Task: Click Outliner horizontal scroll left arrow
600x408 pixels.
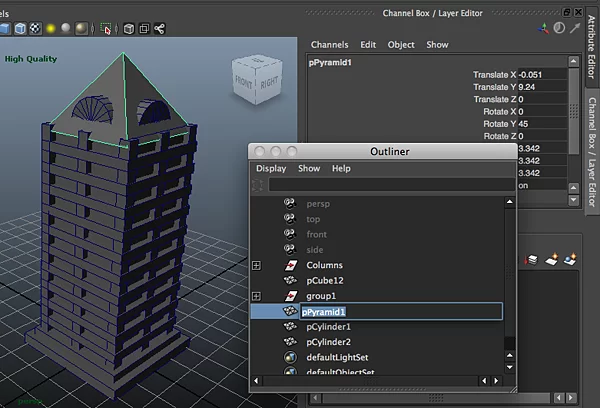Action: pos(256,381)
